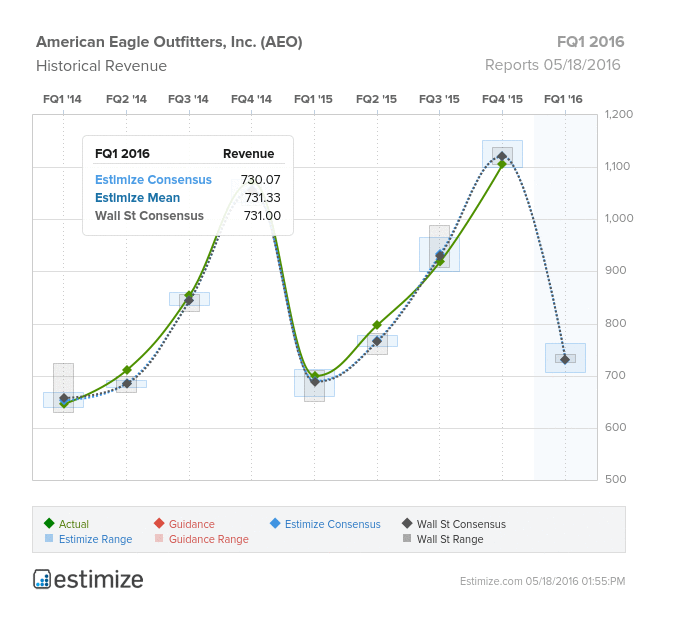Click the FQ1 2016 tooltip heading

(x=122, y=154)
